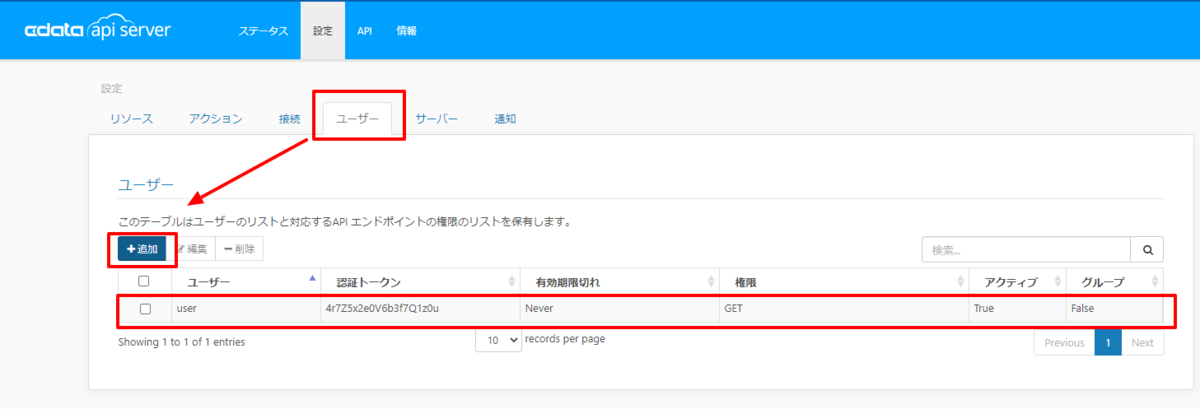Focus the 検索 search input field
Screen dimensions: 1200x409
1026,250
